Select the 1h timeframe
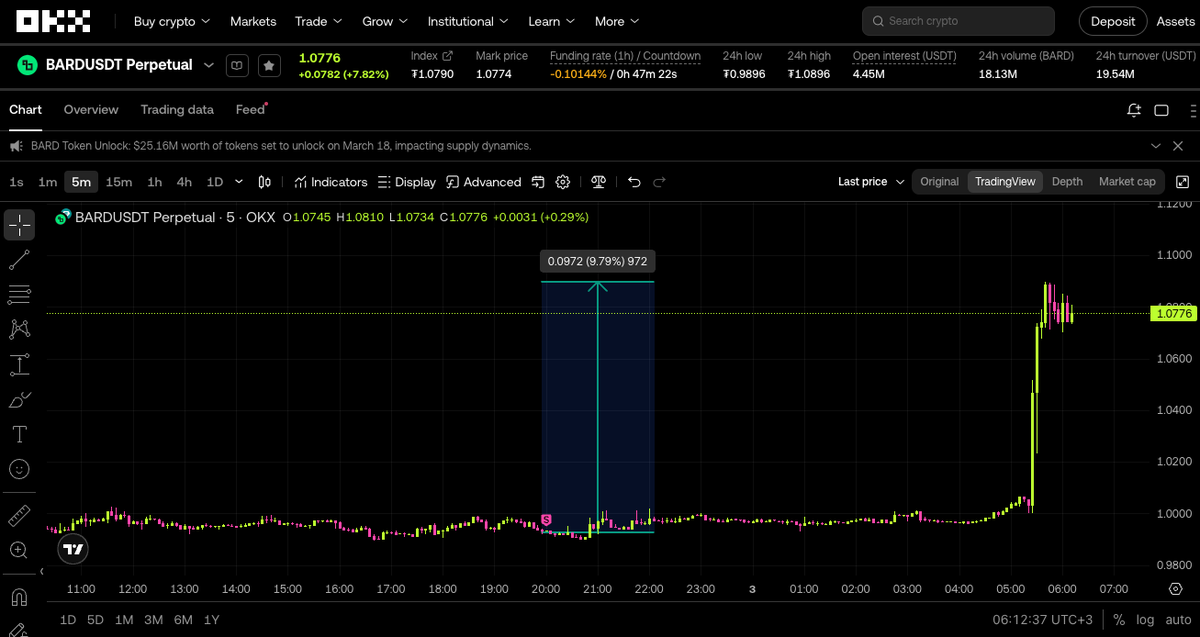 pos(154,182)
